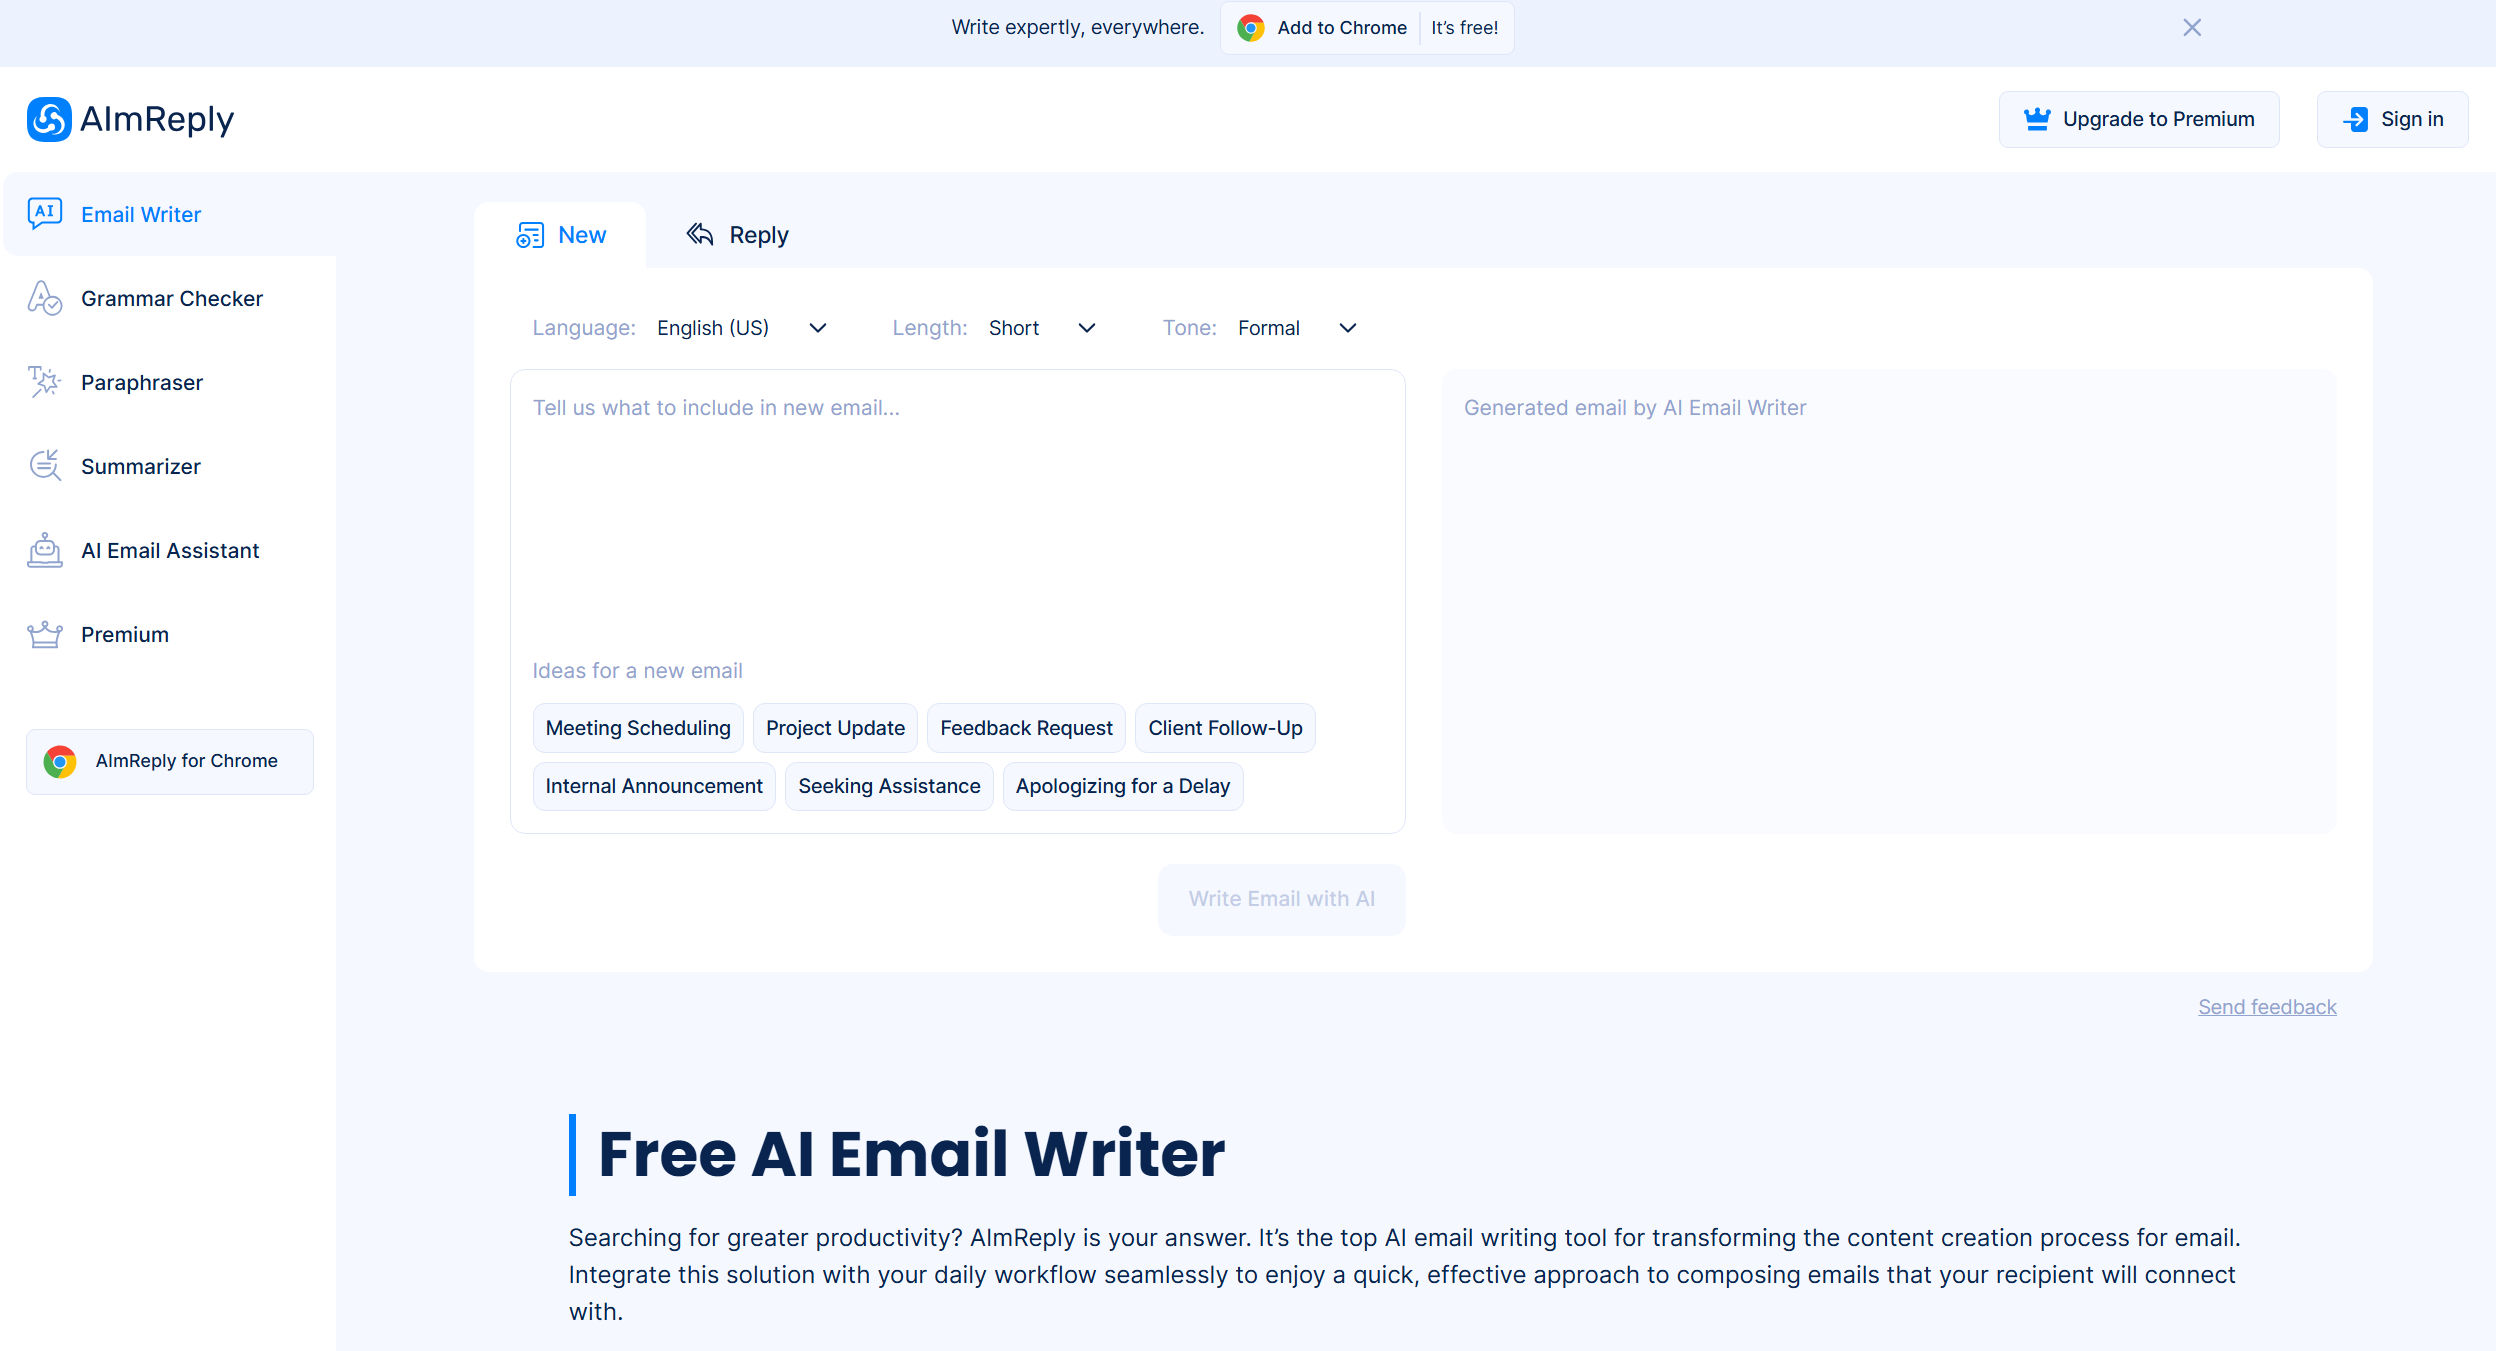
Task: Expand the Language chevron arrow
Action: pyautogui.click(x=818, y=328)
